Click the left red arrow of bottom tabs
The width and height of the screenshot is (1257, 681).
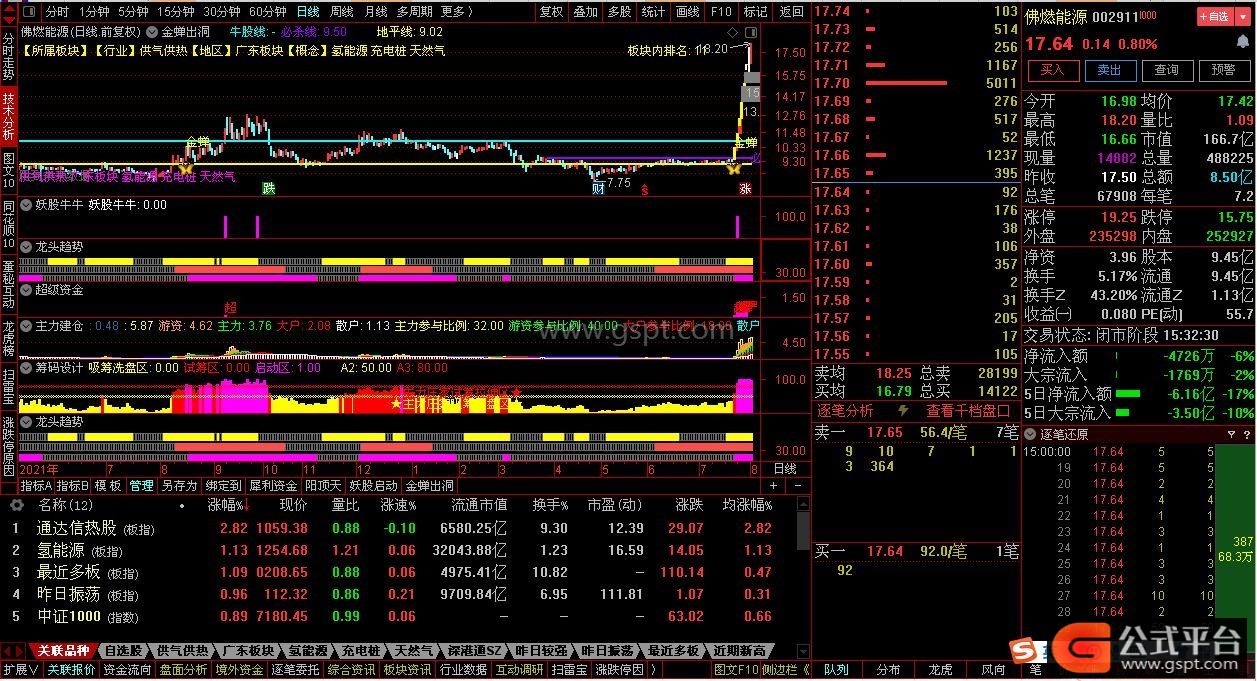(8, 651)
